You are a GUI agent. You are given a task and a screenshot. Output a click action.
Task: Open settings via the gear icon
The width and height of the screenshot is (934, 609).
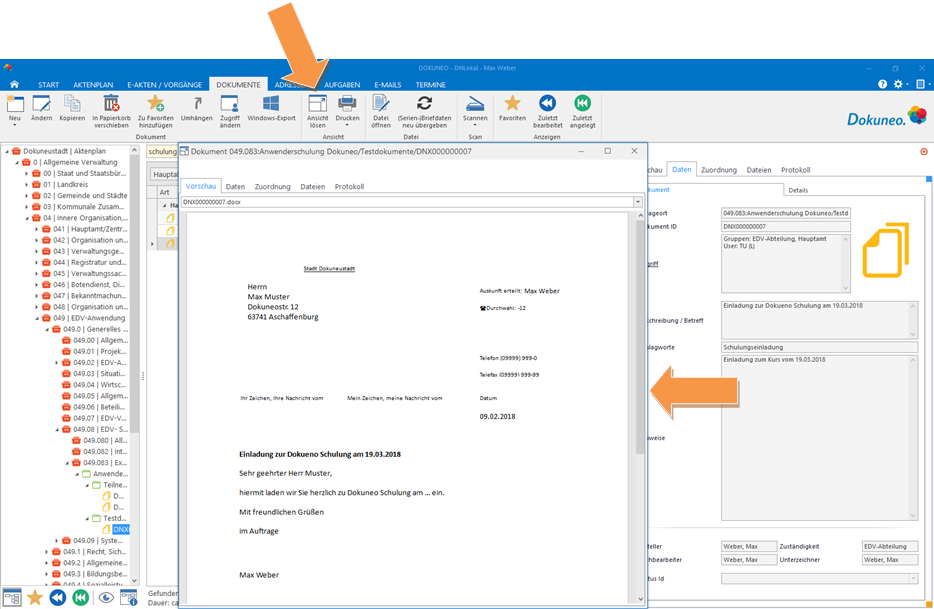(898, 84)
